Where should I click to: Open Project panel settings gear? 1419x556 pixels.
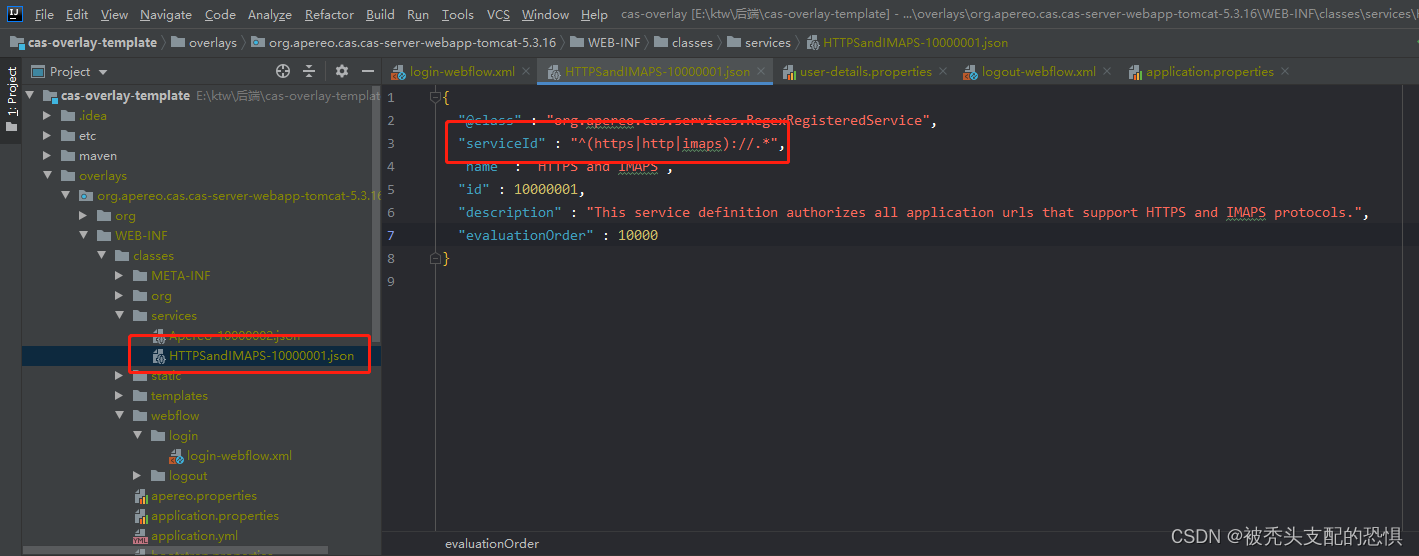coord(342,71)
